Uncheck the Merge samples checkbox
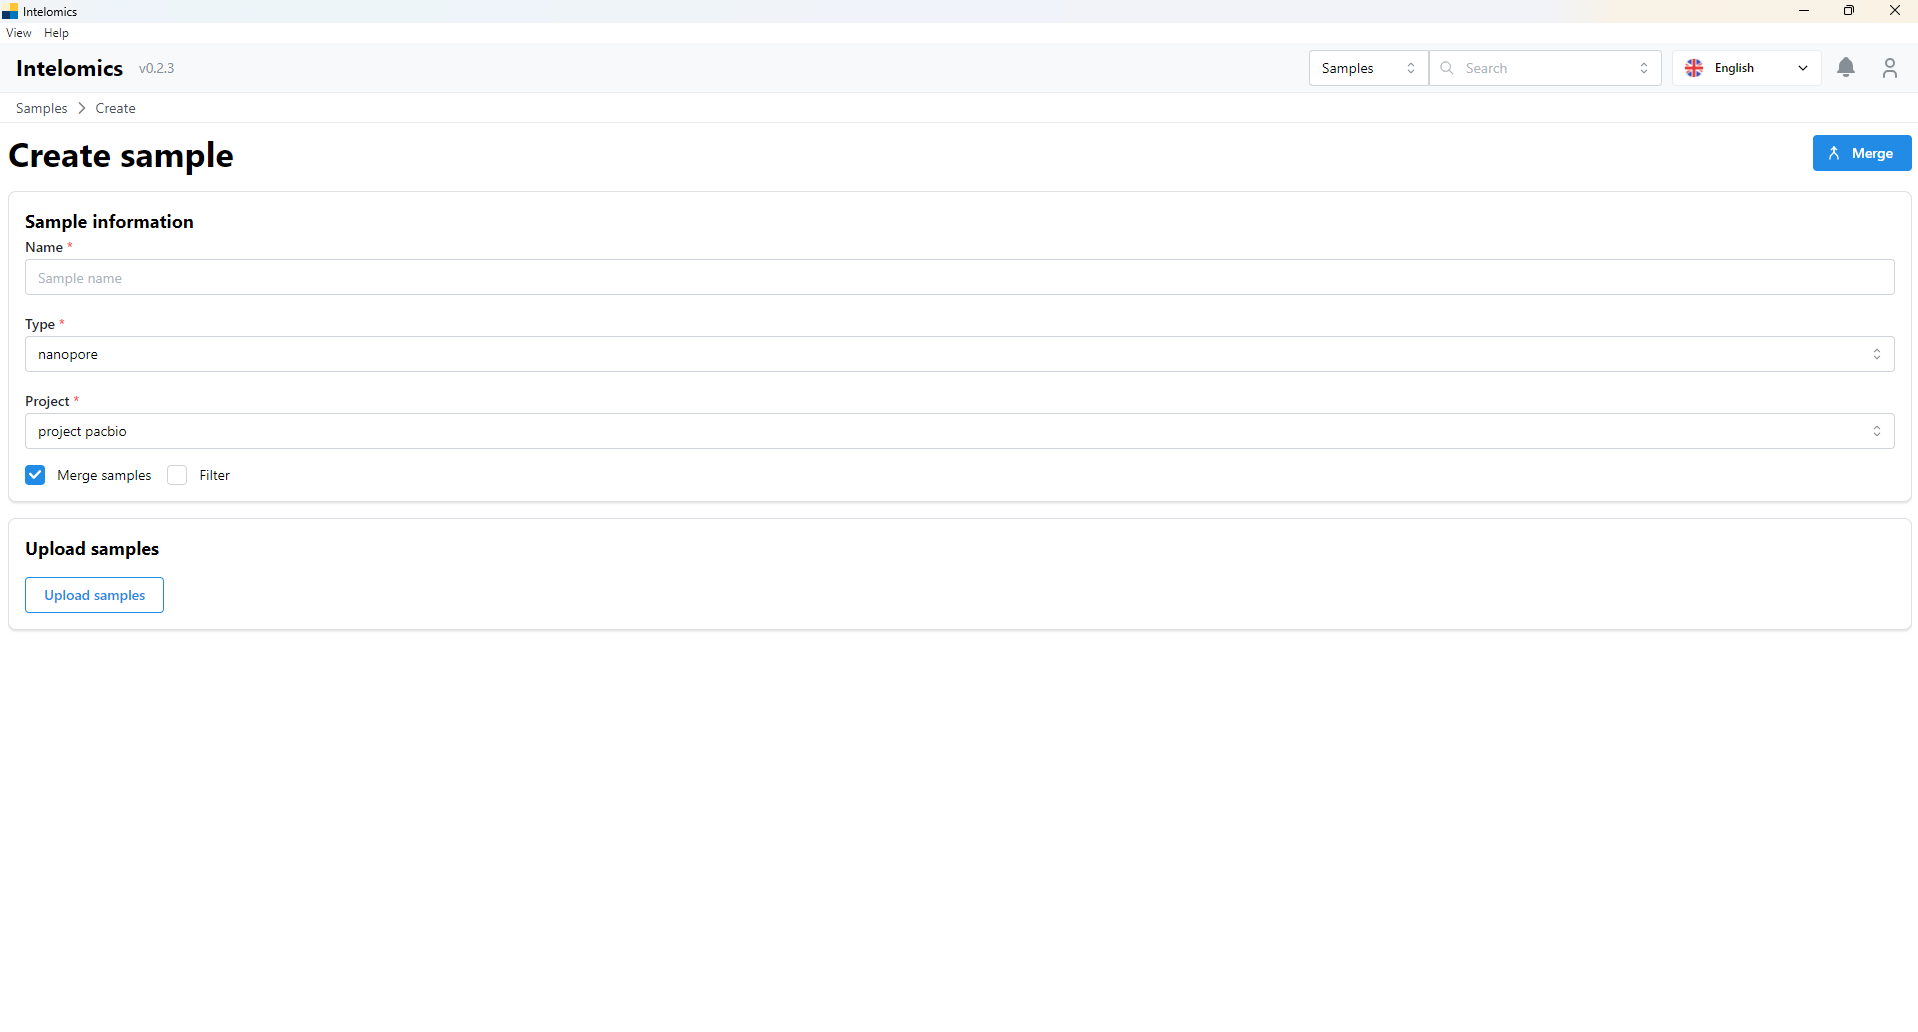This screenshot has height=1032, width=1918. (36, 475)
